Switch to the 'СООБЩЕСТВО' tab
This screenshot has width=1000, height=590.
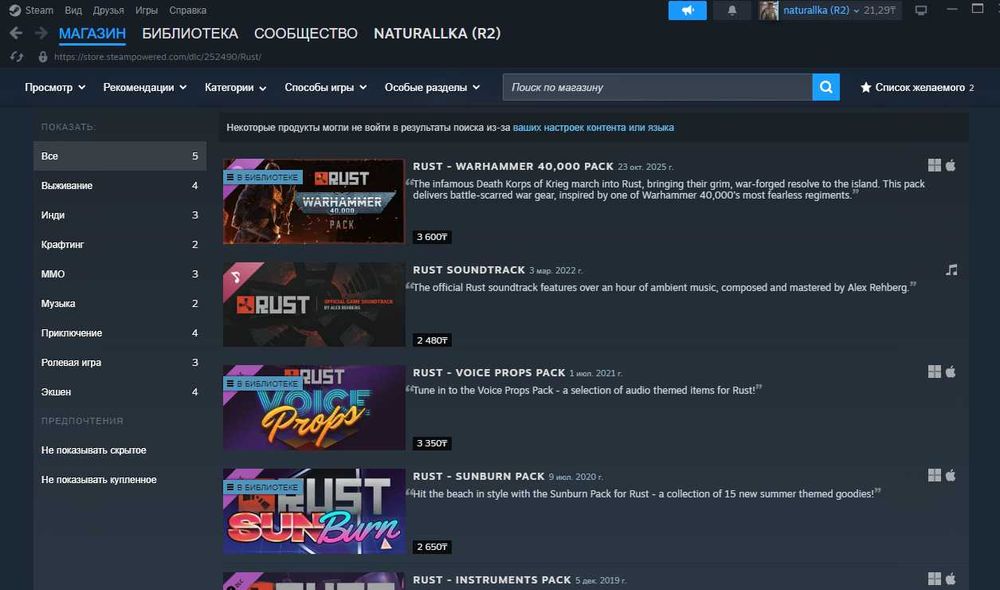pyautogui.click(x=305, y=33)
